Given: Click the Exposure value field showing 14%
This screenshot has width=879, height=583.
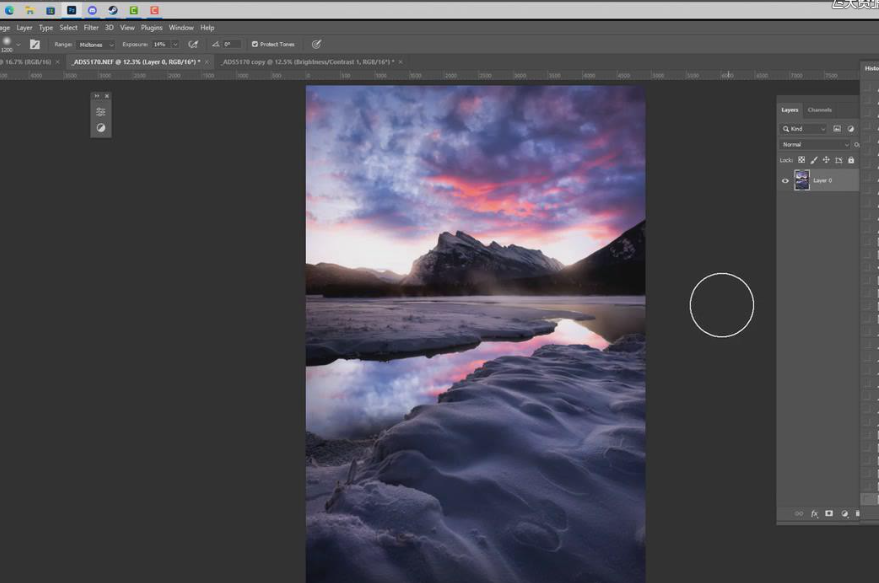Looking at the screenshot, I should coord(160,44).
